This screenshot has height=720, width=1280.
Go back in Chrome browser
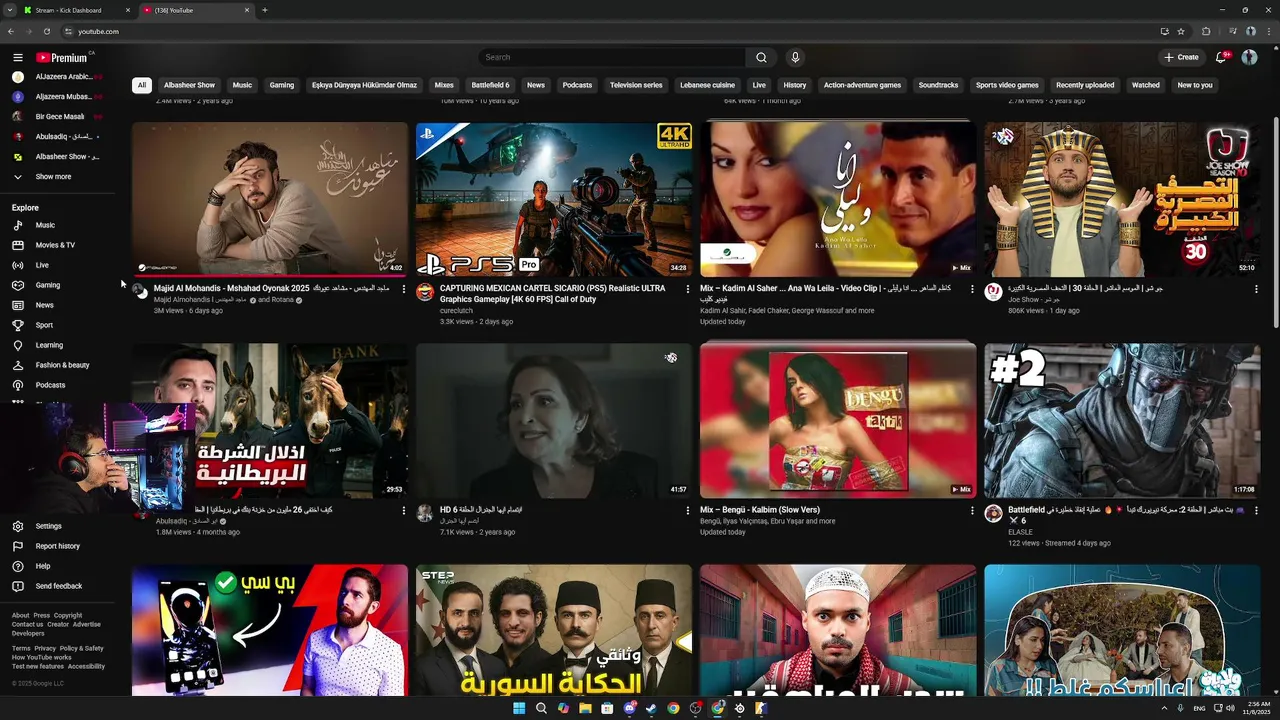[12, 31]
